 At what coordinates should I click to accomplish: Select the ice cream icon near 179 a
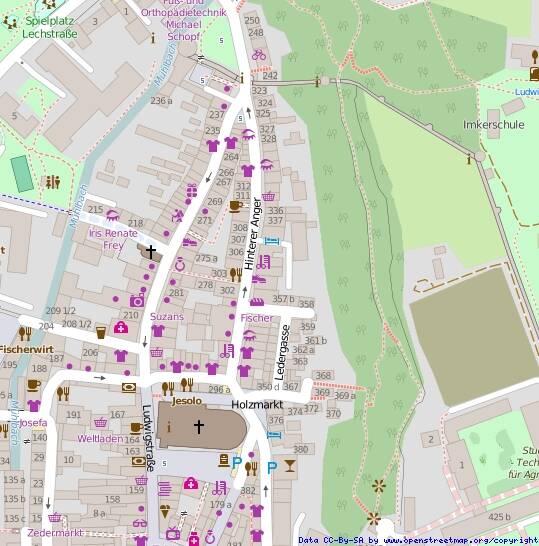click(165, 512)
